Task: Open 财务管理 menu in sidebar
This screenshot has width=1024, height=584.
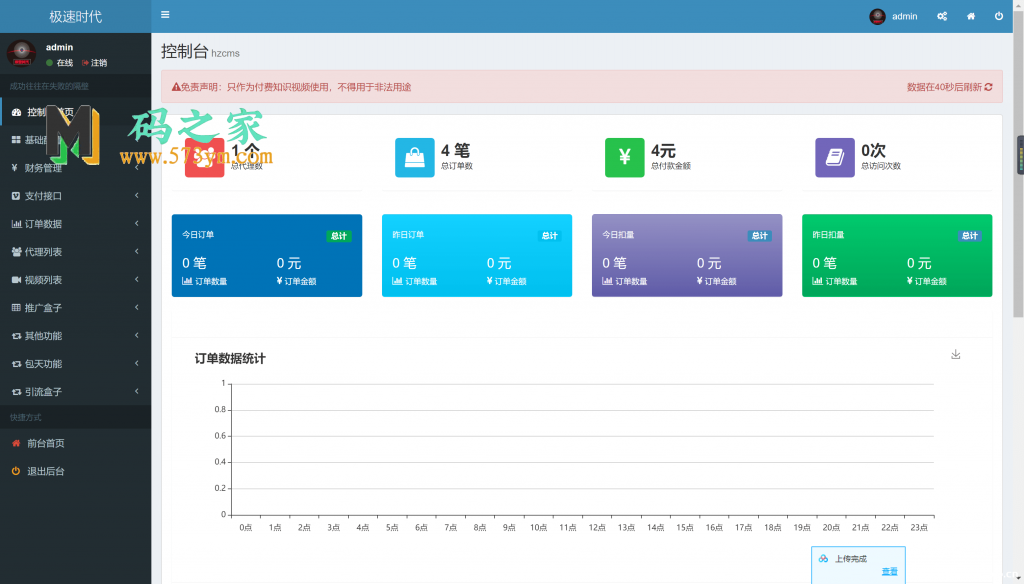Action: (75, 168)
